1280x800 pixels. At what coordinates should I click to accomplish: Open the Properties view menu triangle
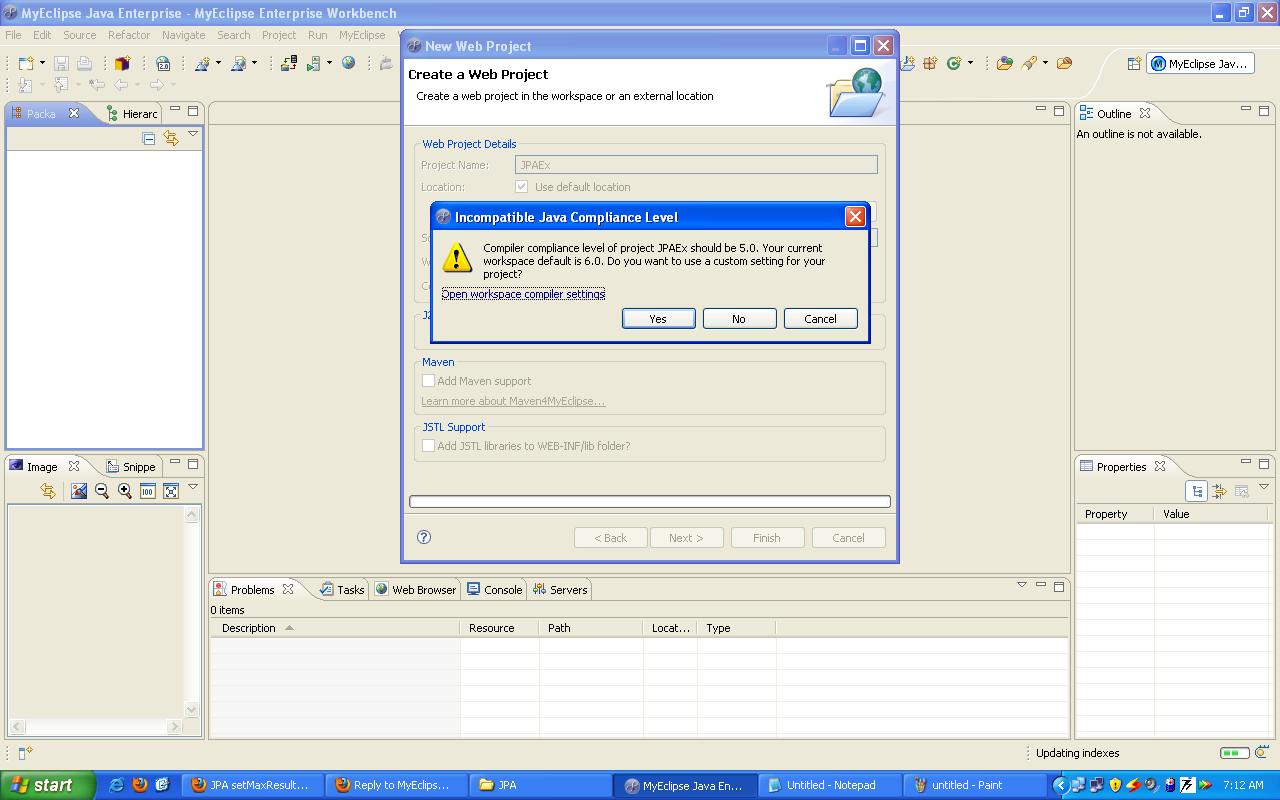[x=1264, y=487]
